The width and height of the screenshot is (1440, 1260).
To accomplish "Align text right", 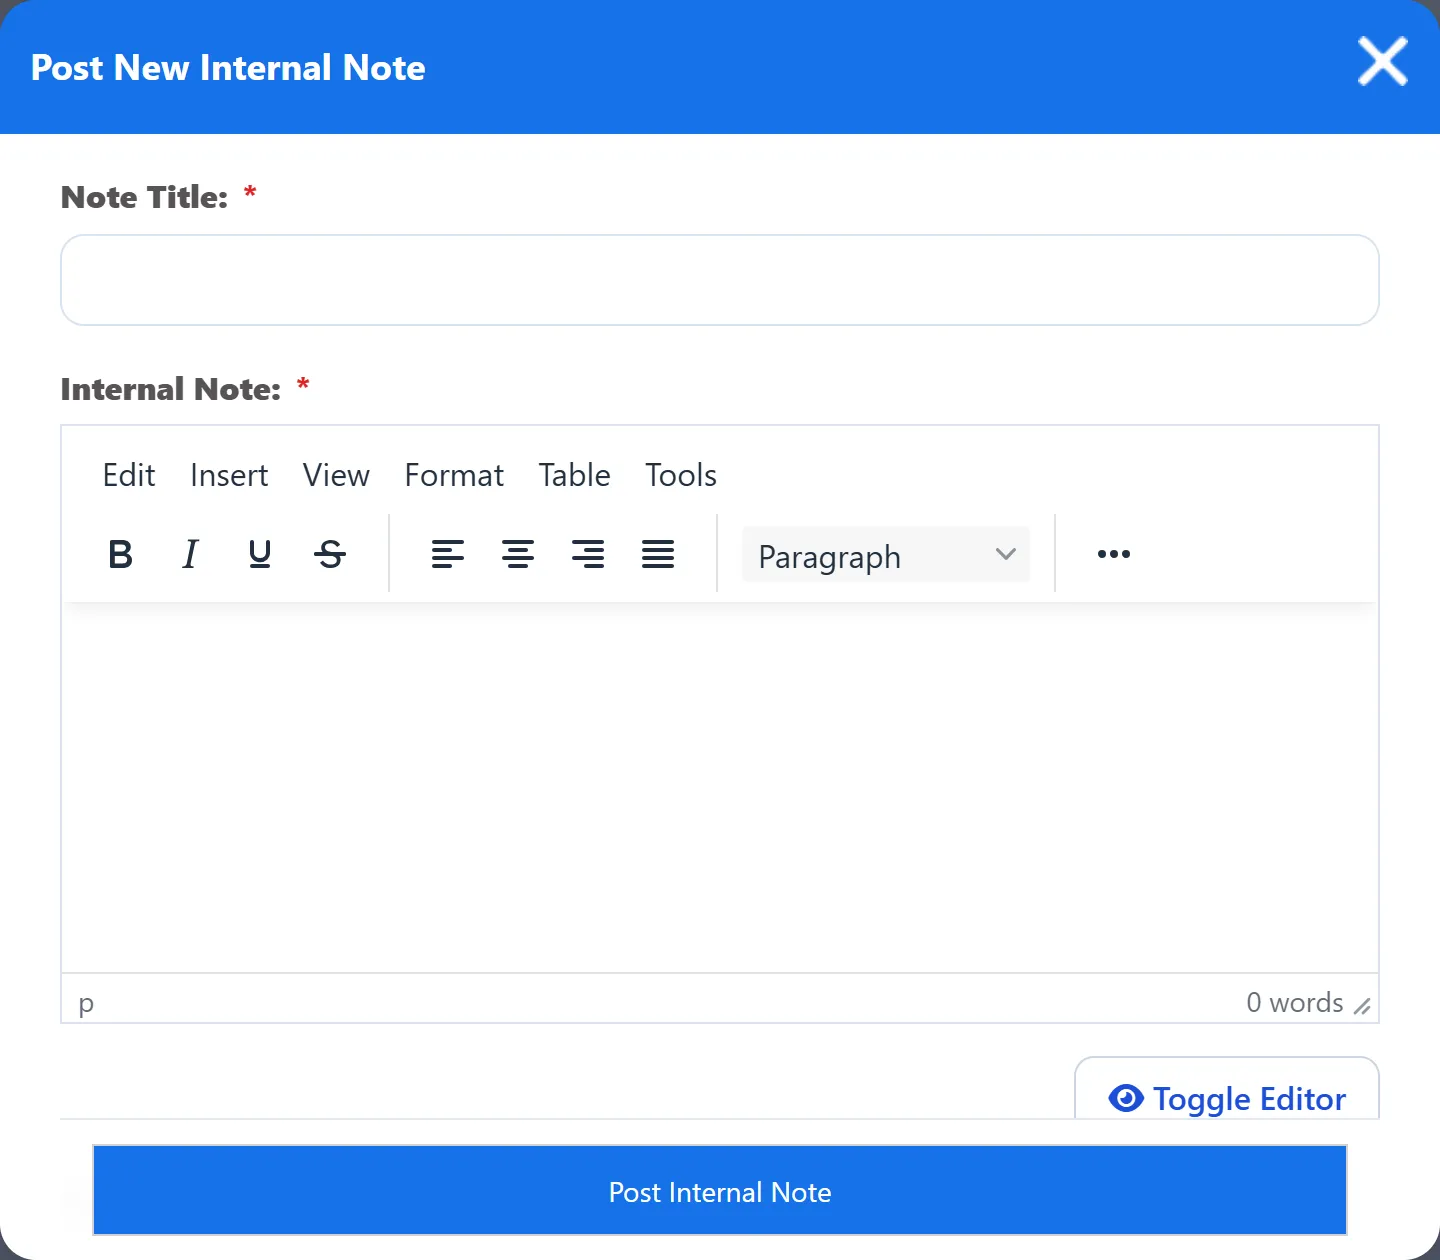I will [588, 554].
